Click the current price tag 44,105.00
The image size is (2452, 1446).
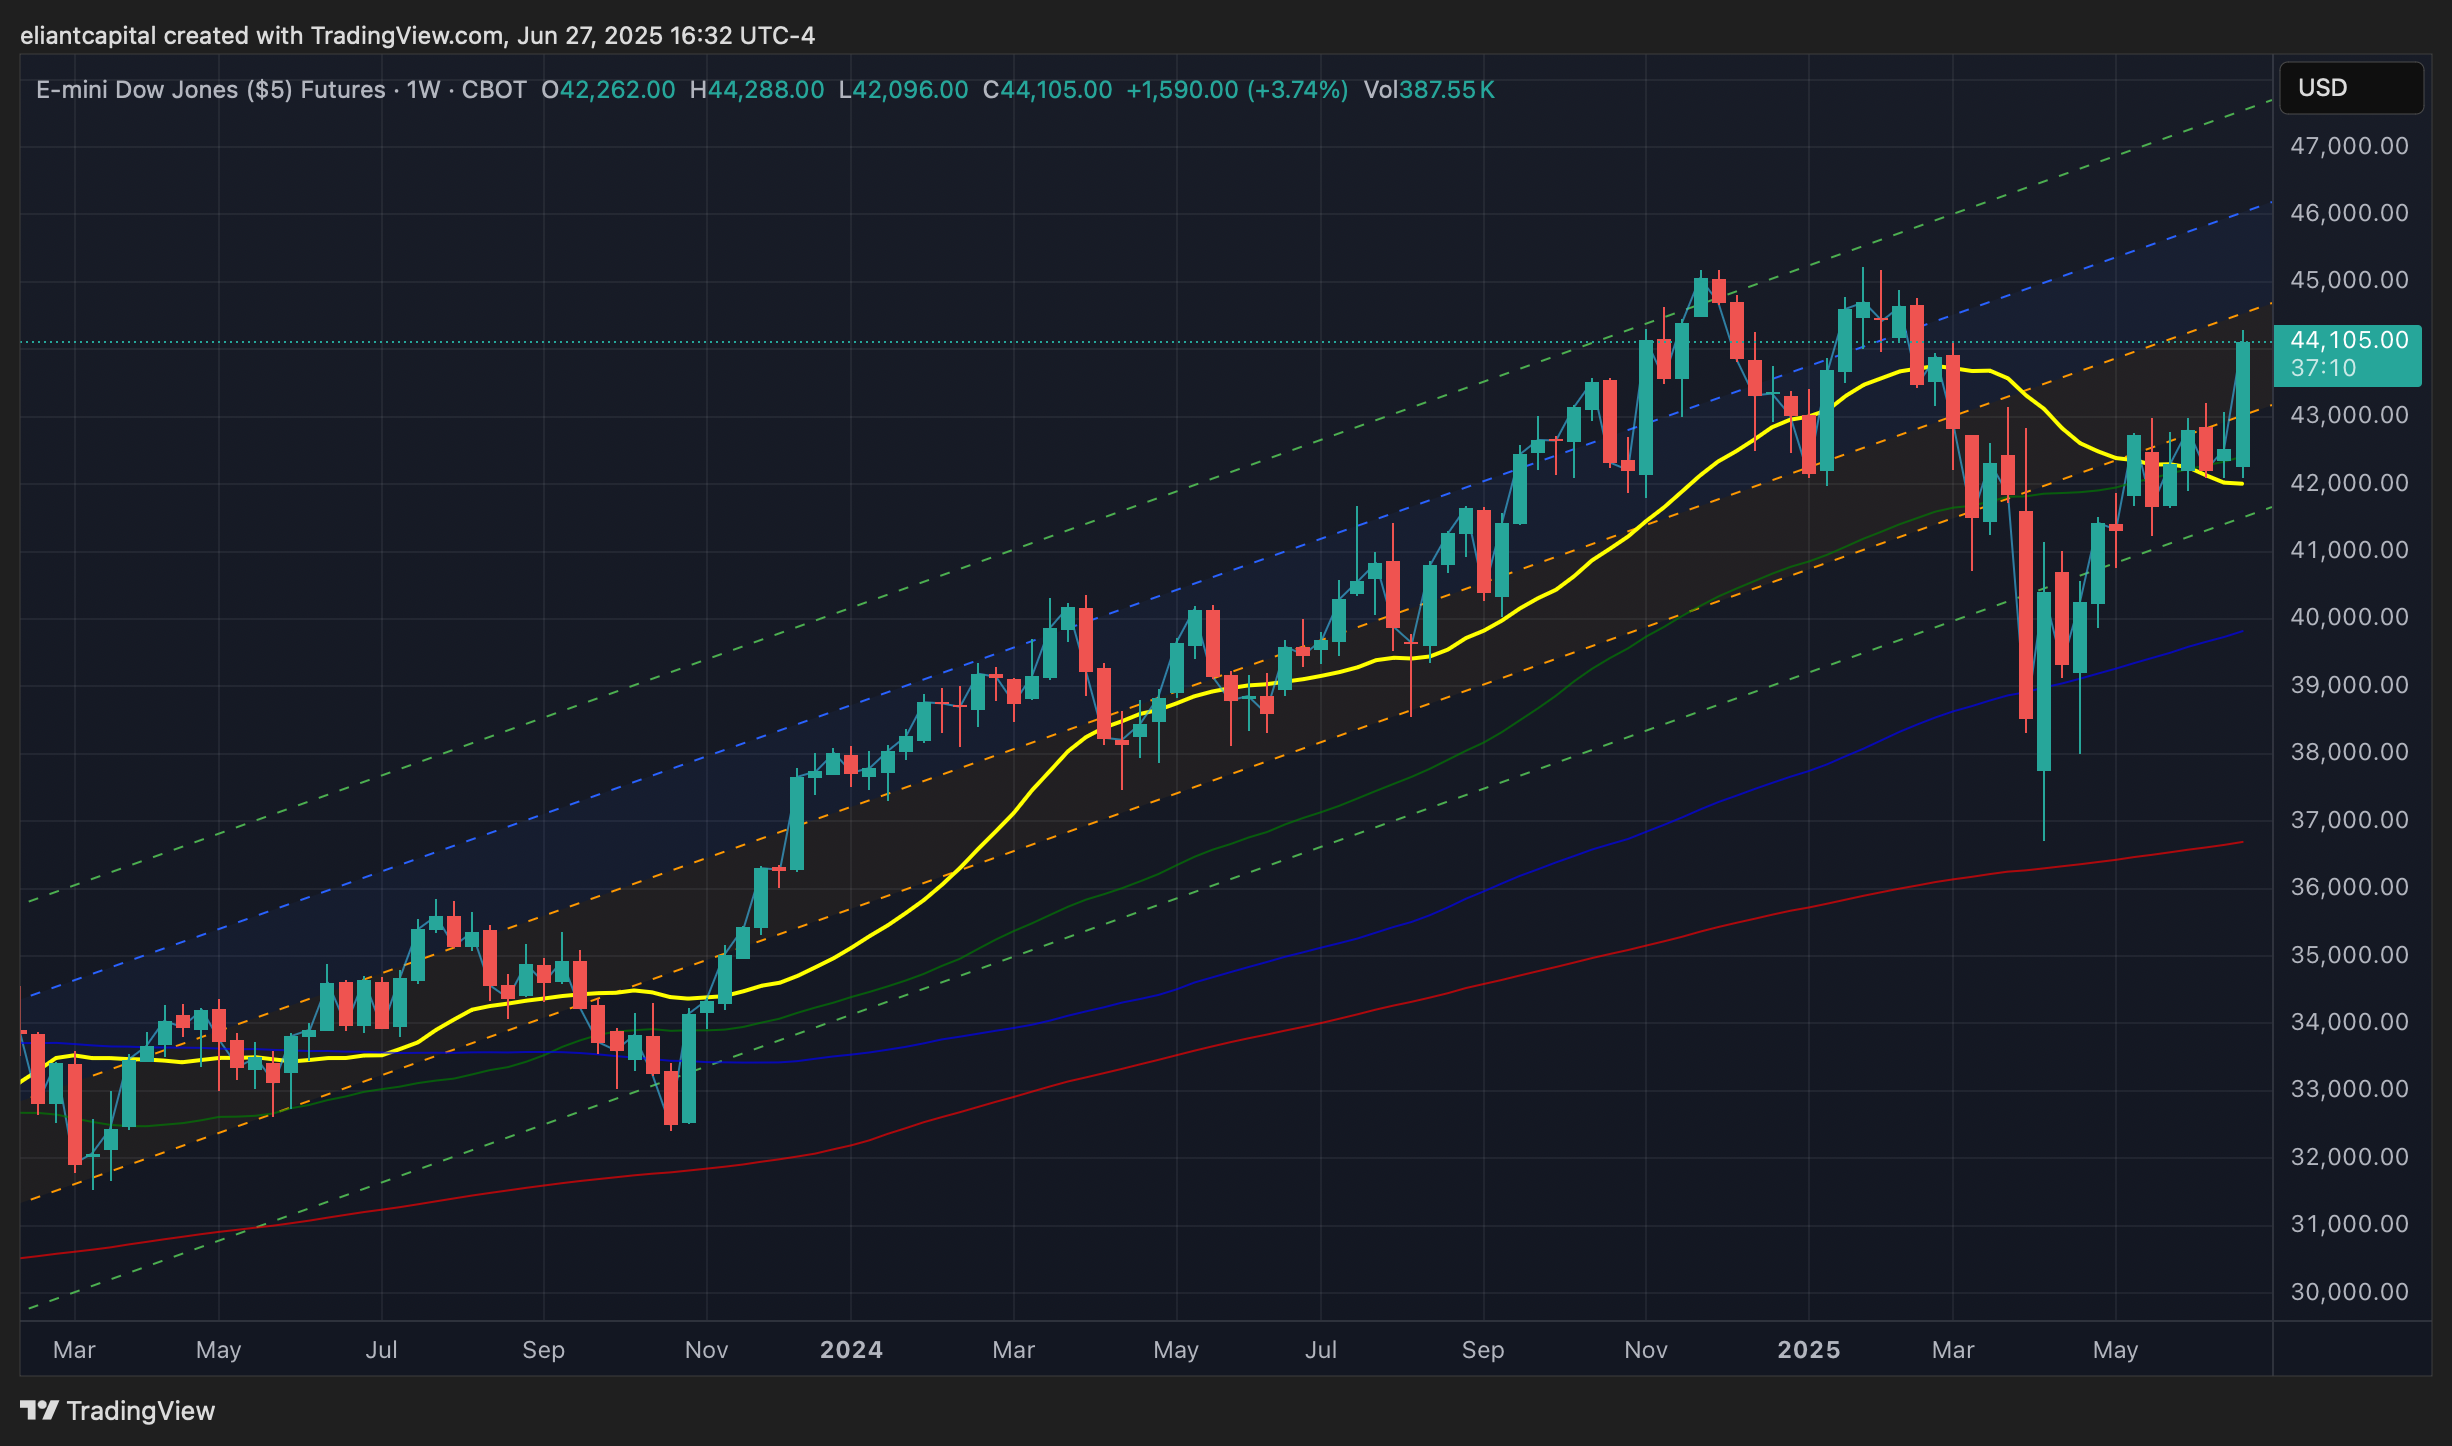pos(2348,341)
